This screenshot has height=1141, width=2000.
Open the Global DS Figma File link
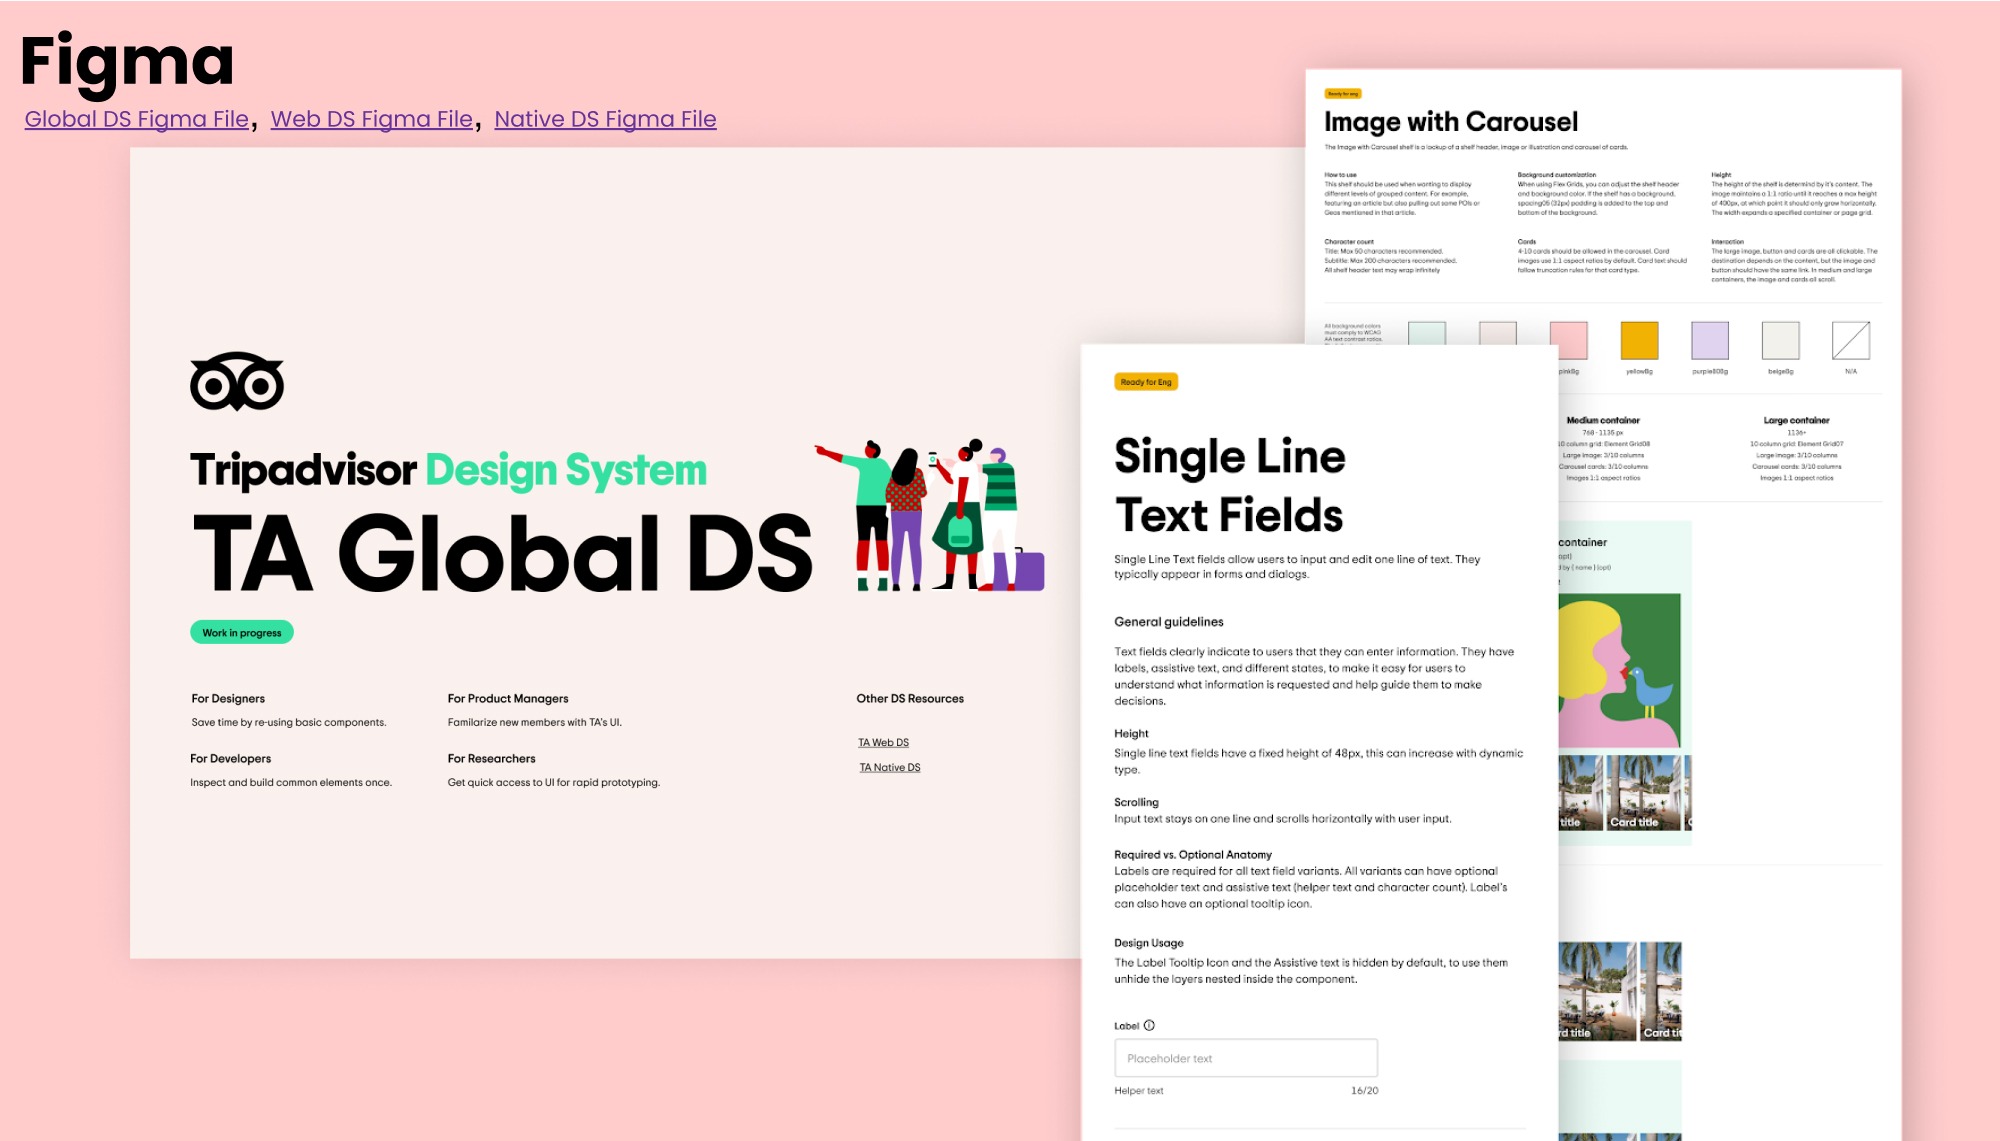136,119
